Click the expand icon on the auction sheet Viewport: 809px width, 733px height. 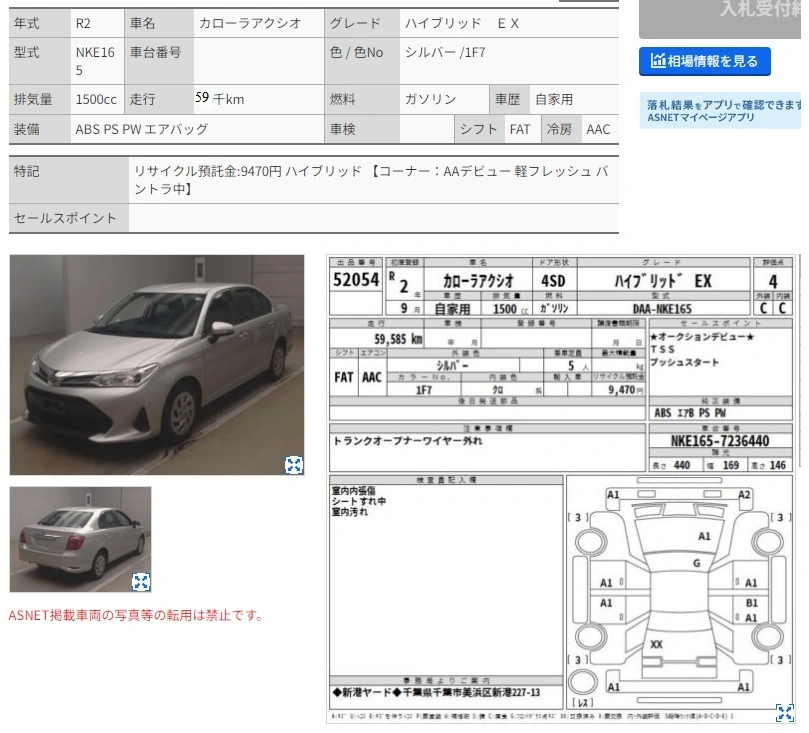[x=784, y=713]
